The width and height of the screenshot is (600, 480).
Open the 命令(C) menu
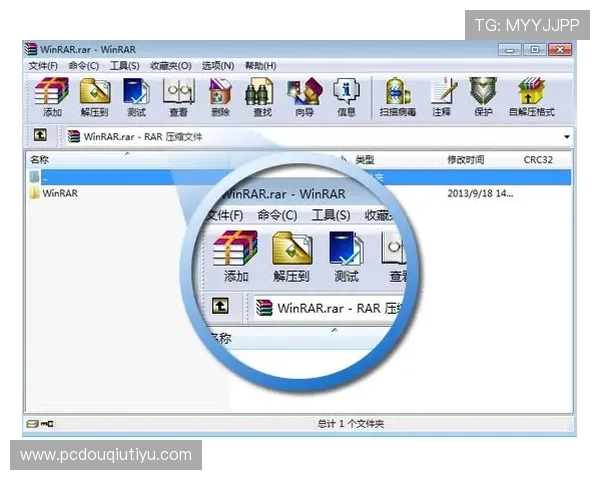point(83,66)
